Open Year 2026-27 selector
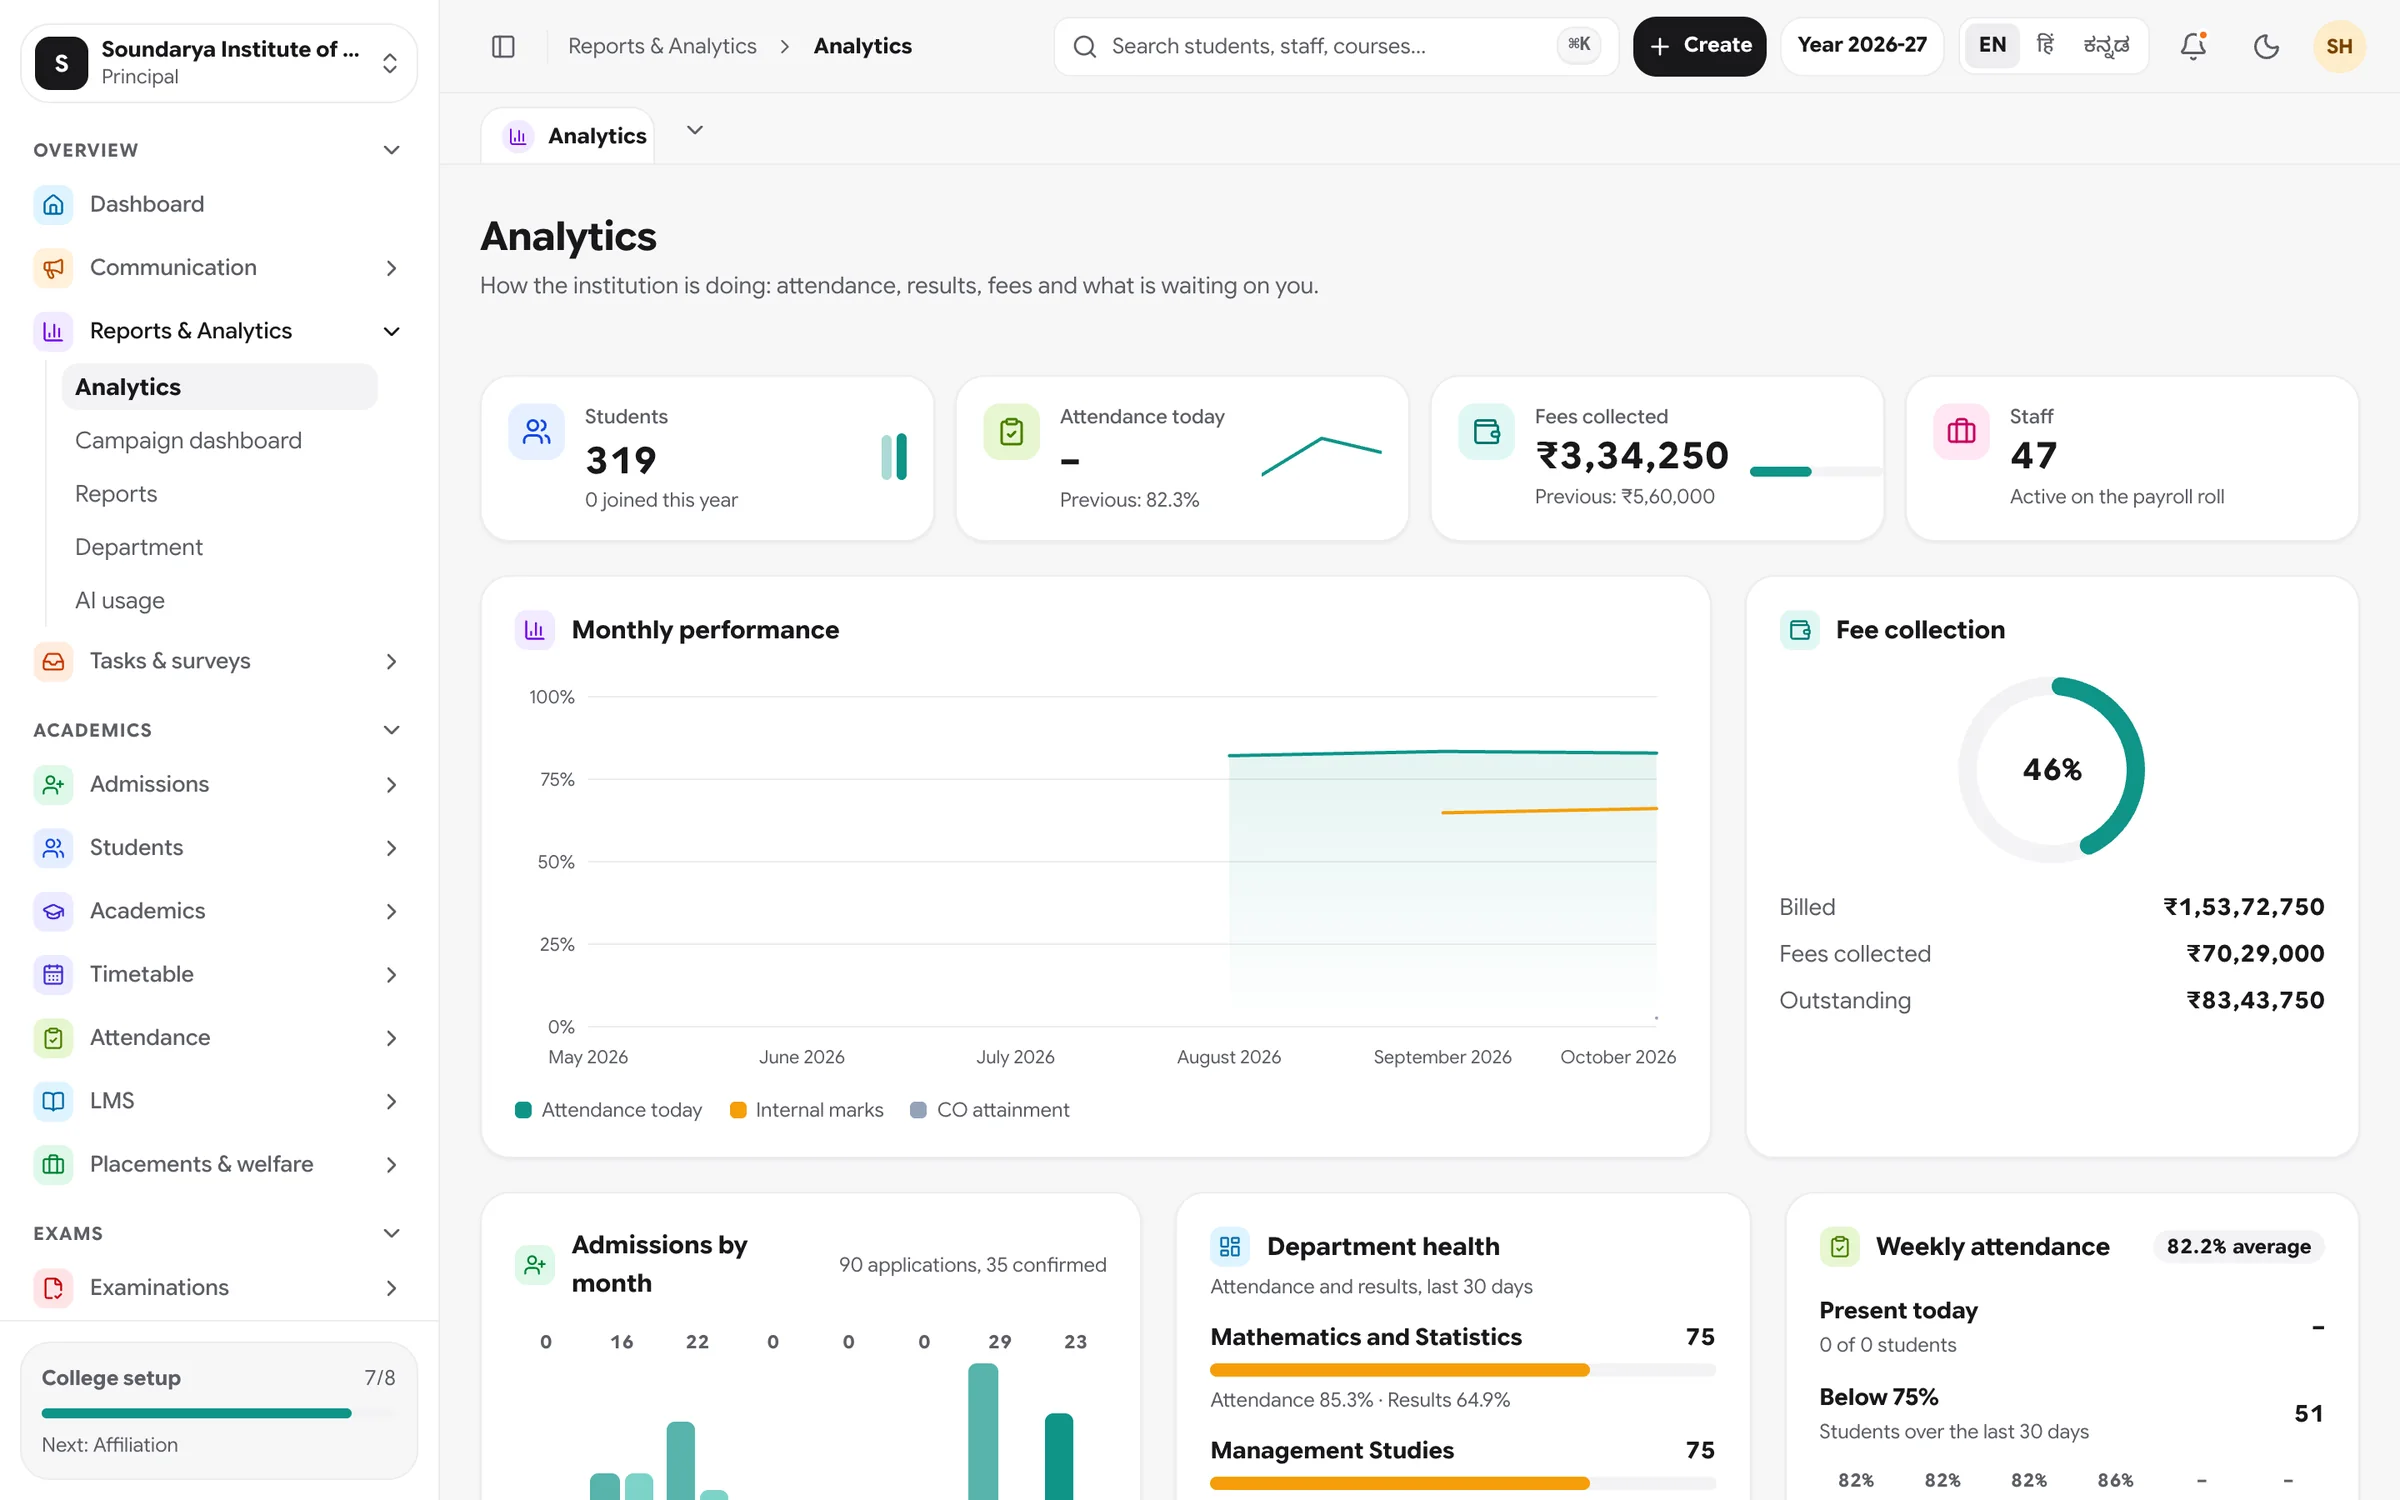 point(1861,45)
